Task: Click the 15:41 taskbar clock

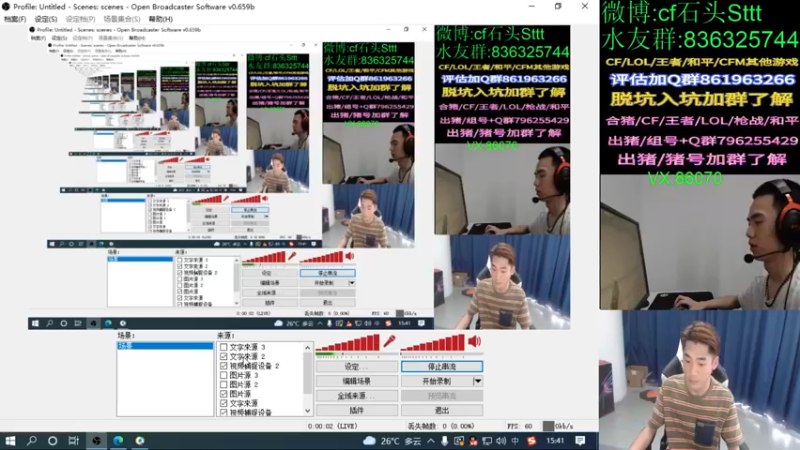Action: point(555,441)
